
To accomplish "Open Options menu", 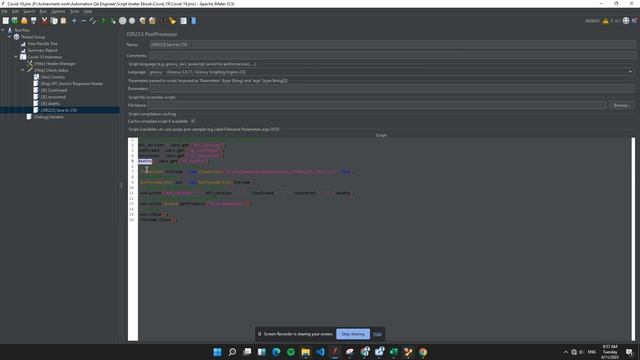I will point(58,11).
